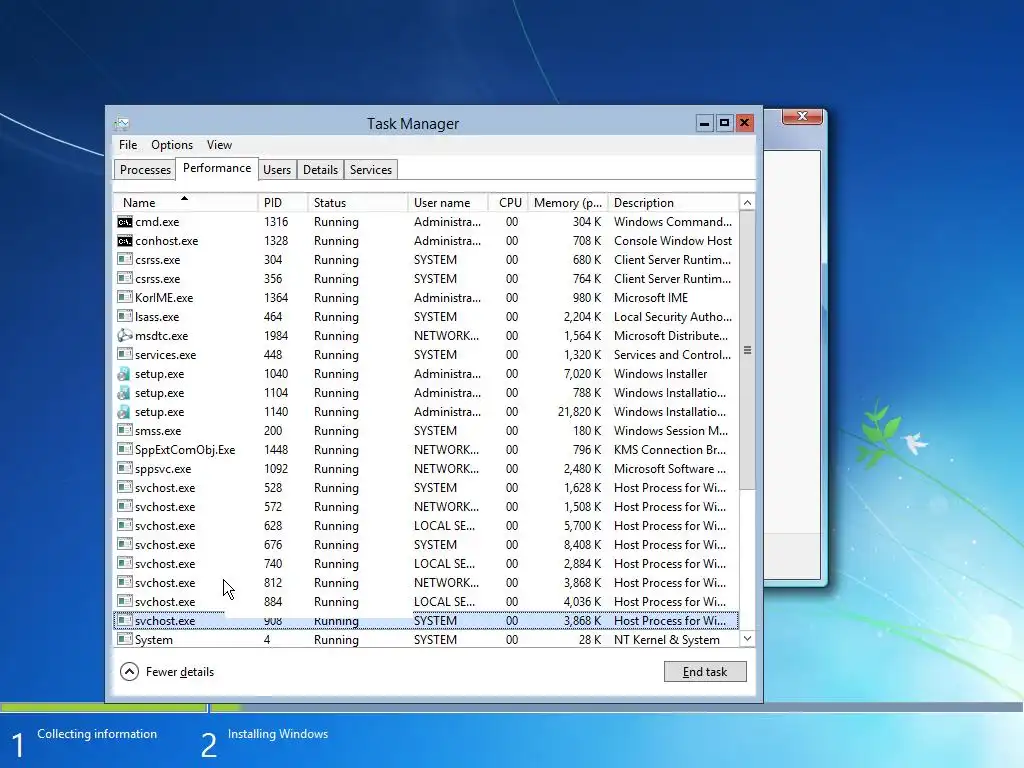This screenshot has height=768, width=1024.
Task: Click the 'Console Window Host' description
Action: pos(673,240)
